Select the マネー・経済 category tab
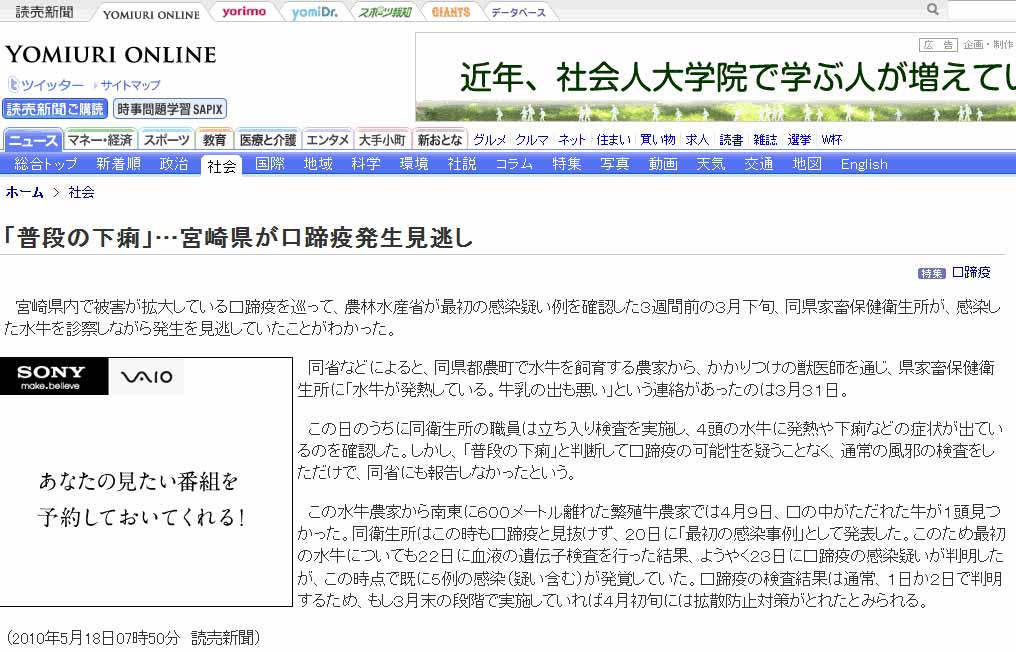 (x=100, y=140)
